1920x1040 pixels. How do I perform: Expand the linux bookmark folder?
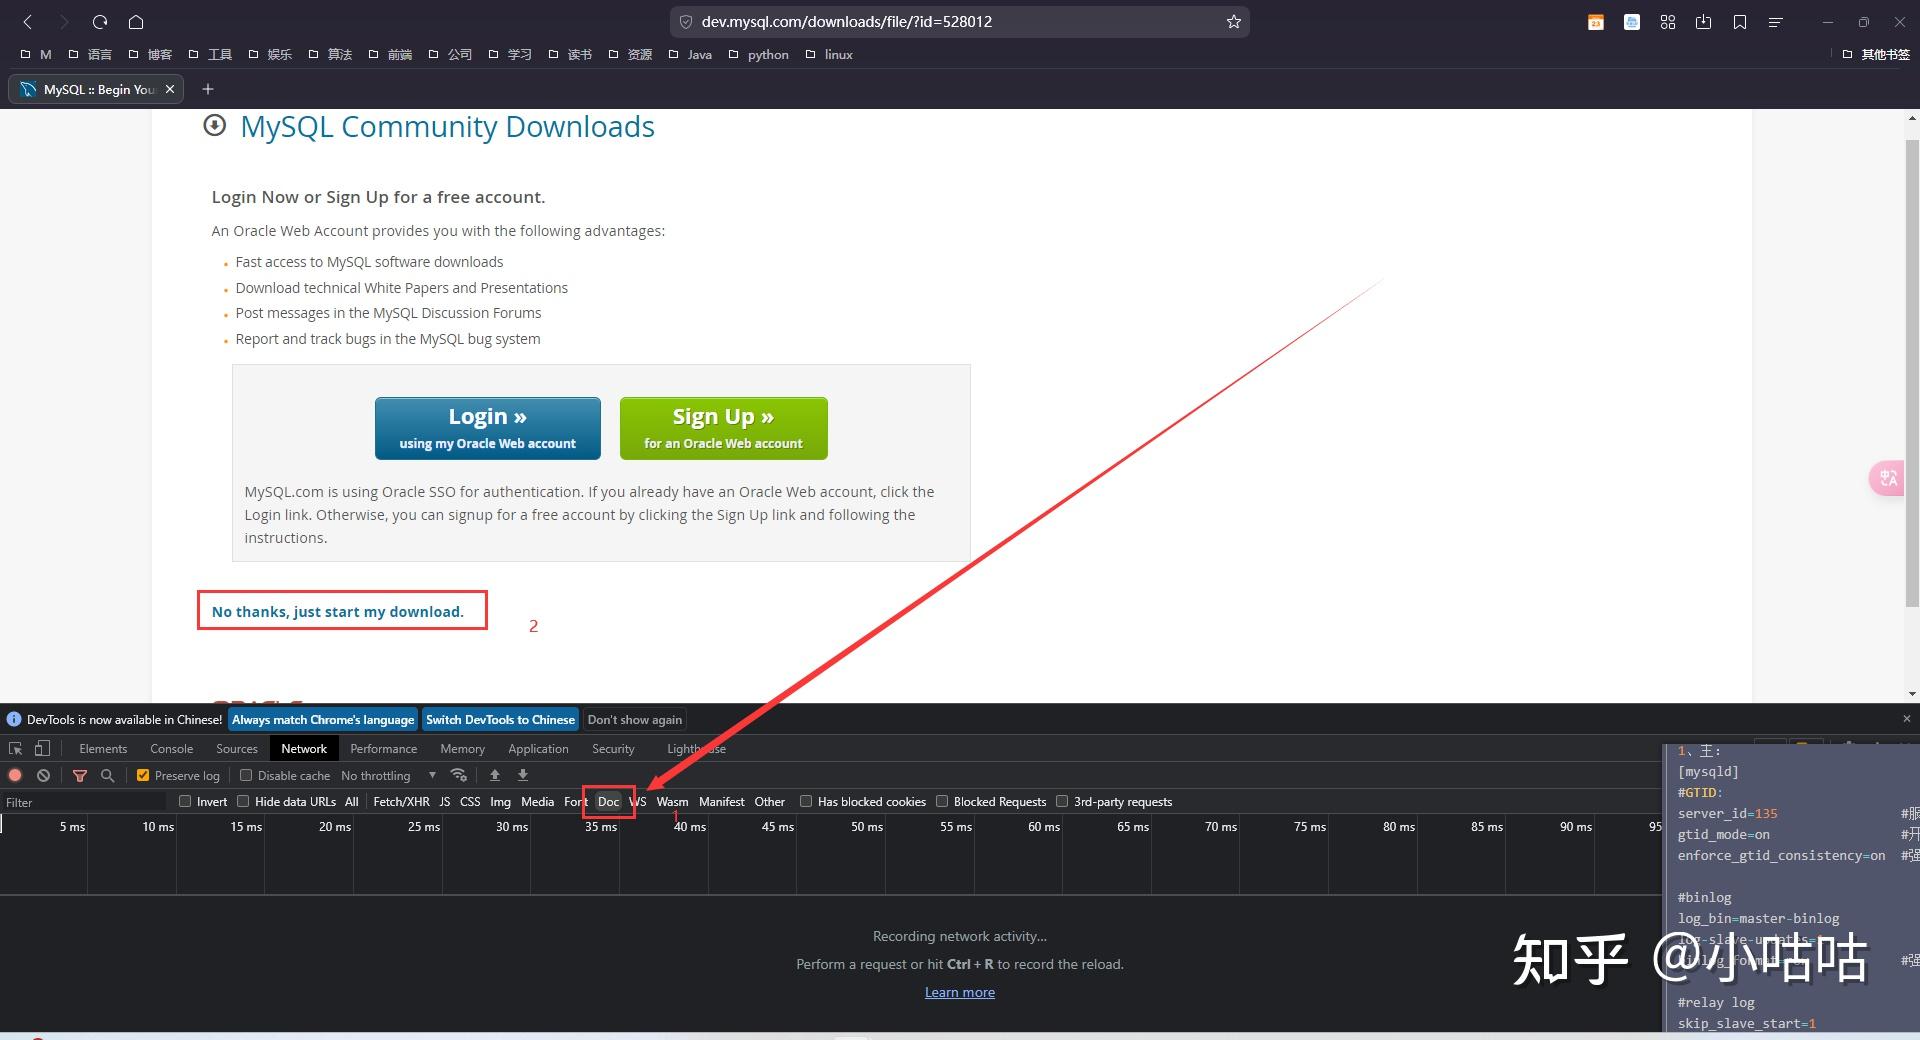click(829, 55)
